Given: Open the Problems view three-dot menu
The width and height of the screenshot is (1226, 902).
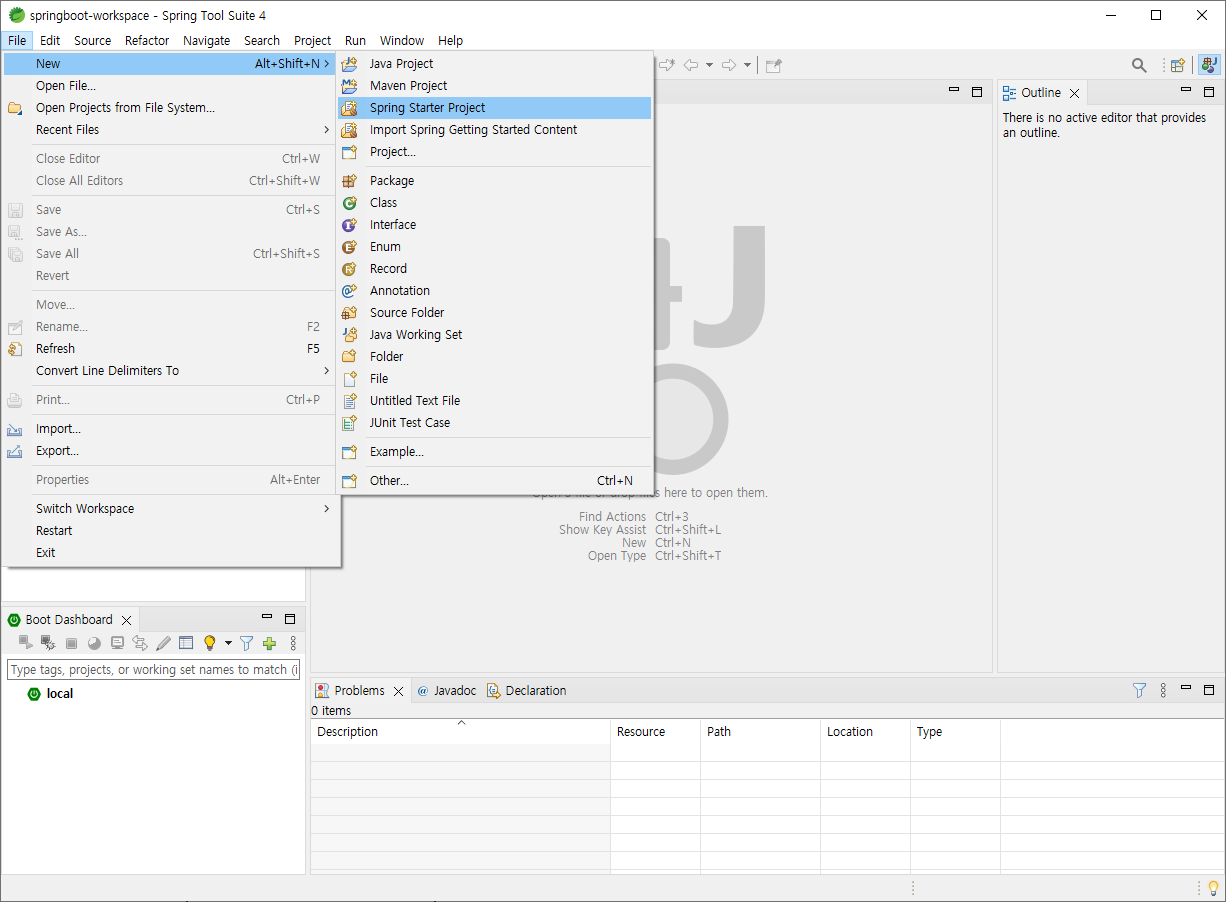Looking at the screenshot, I should (x=1163, y=690).
